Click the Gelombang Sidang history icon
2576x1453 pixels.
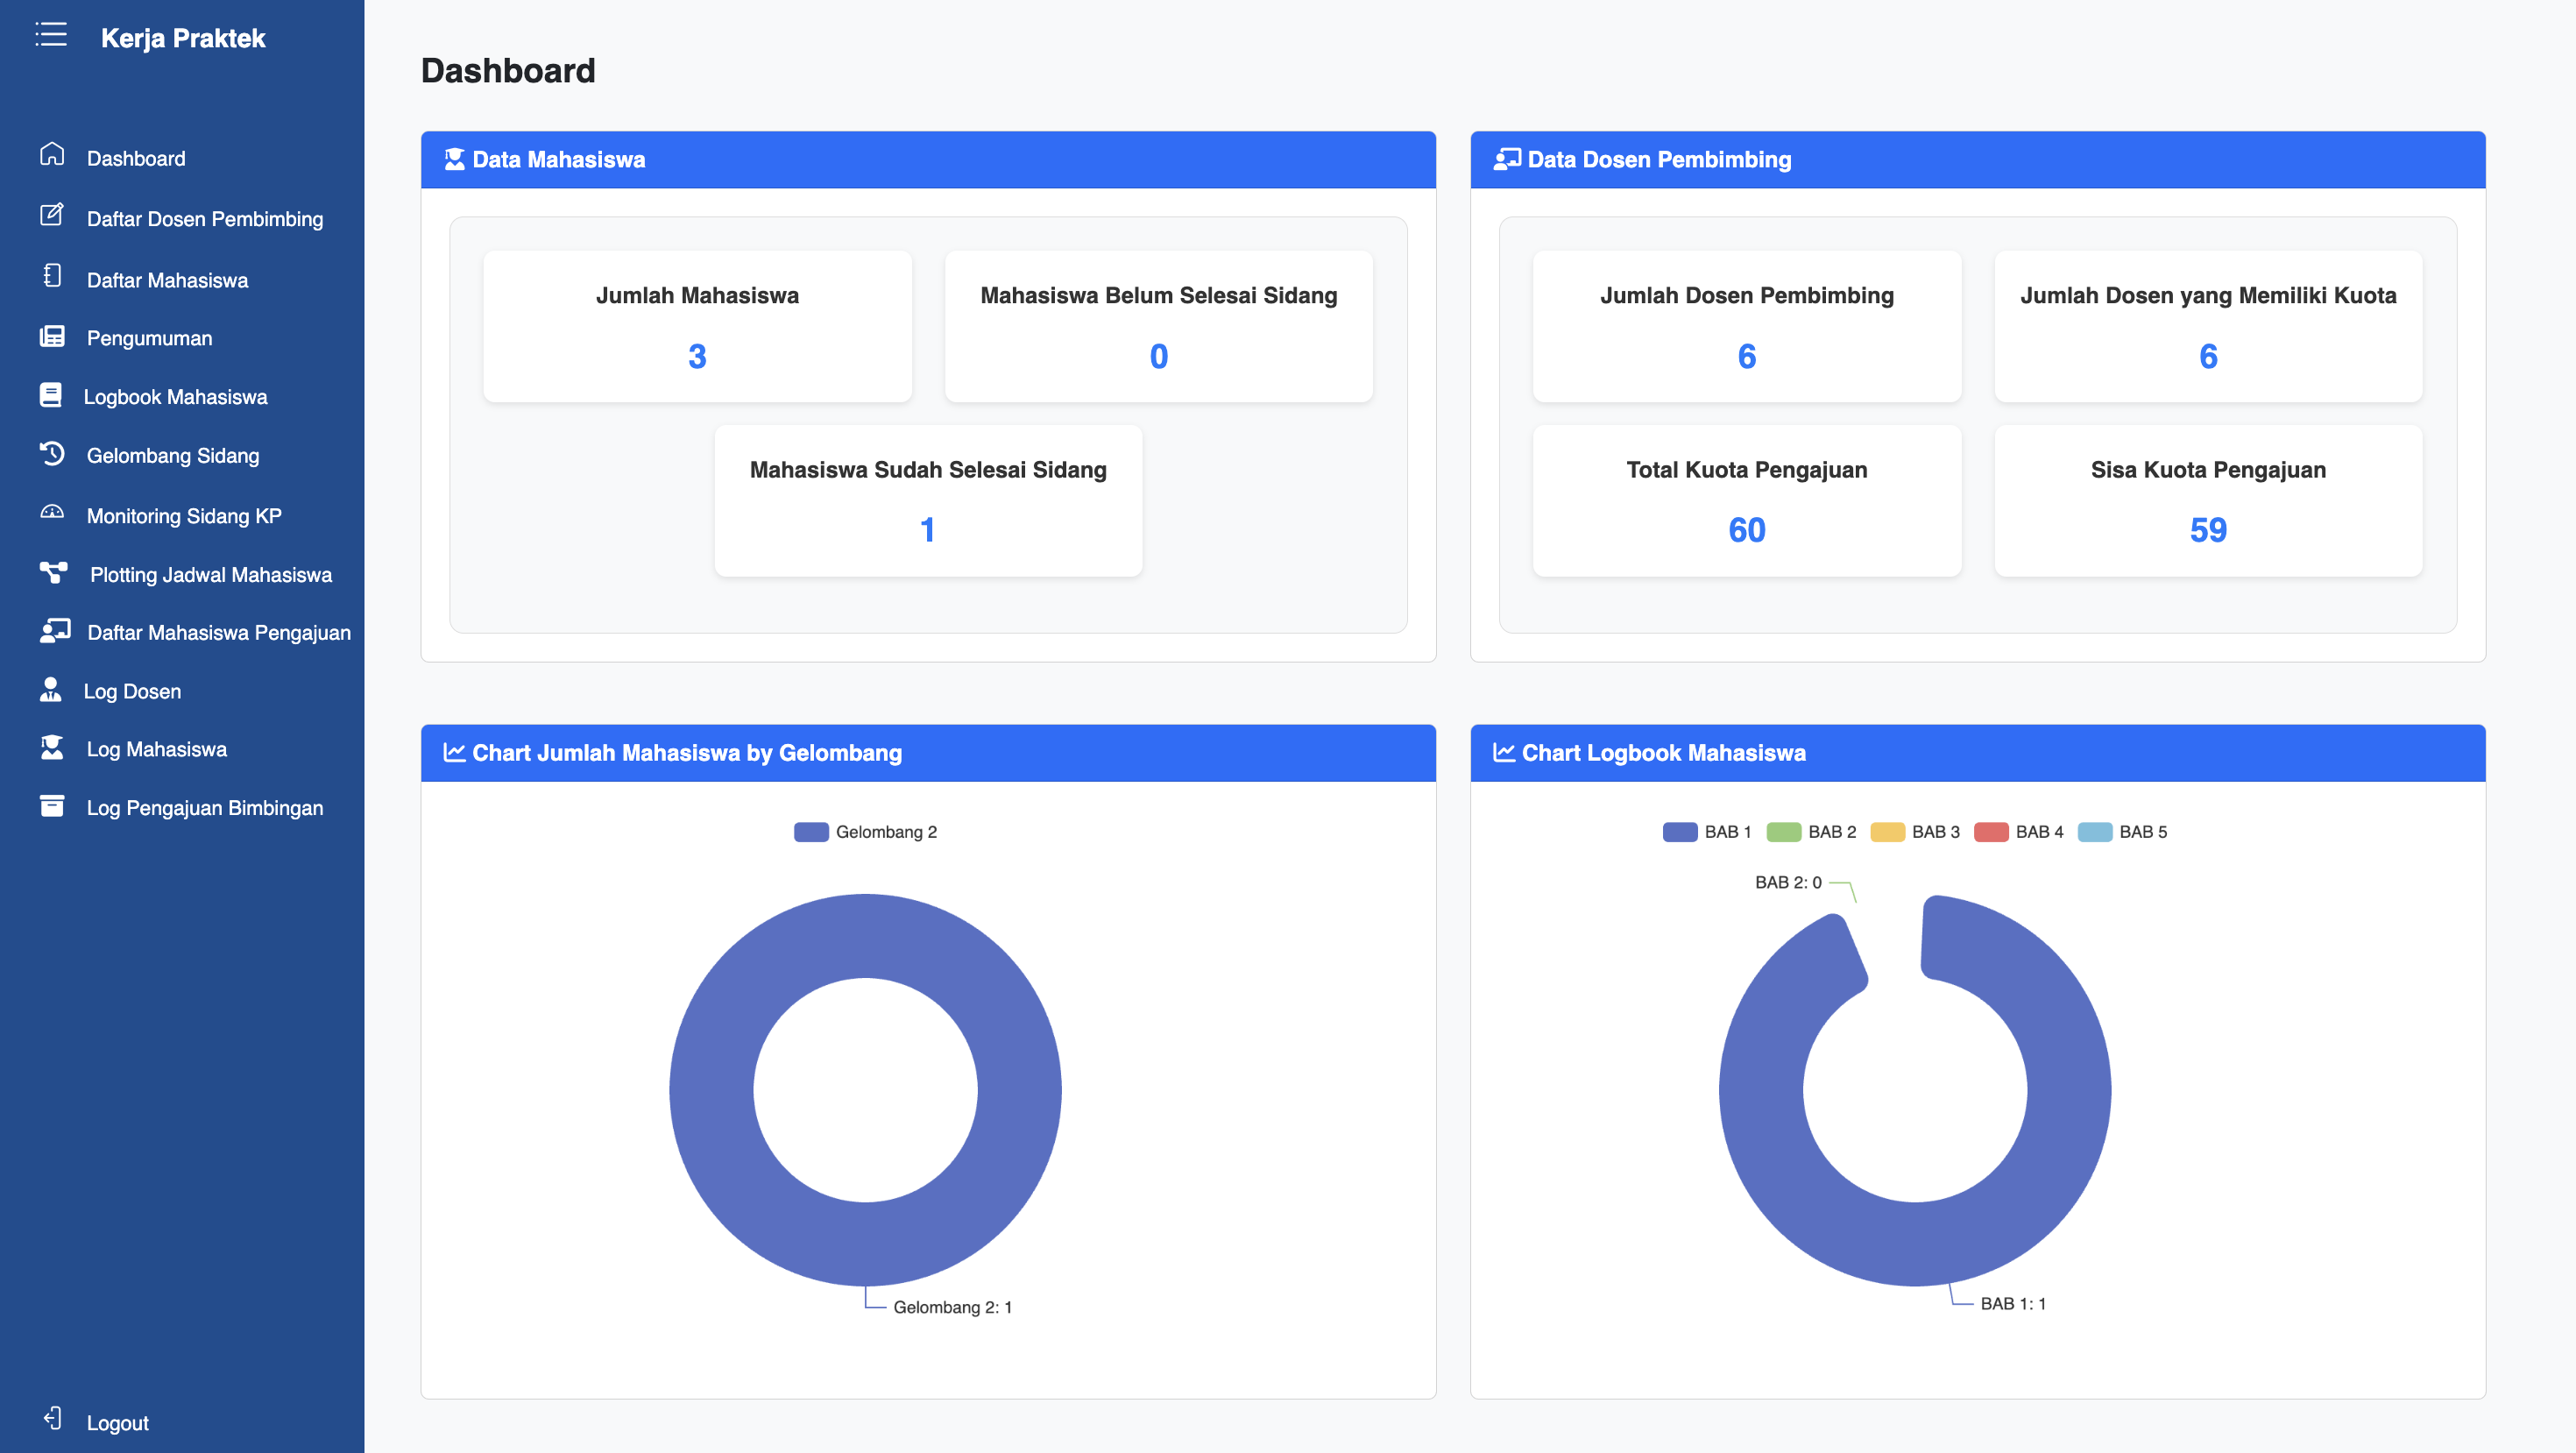click(x=52, y=454)
